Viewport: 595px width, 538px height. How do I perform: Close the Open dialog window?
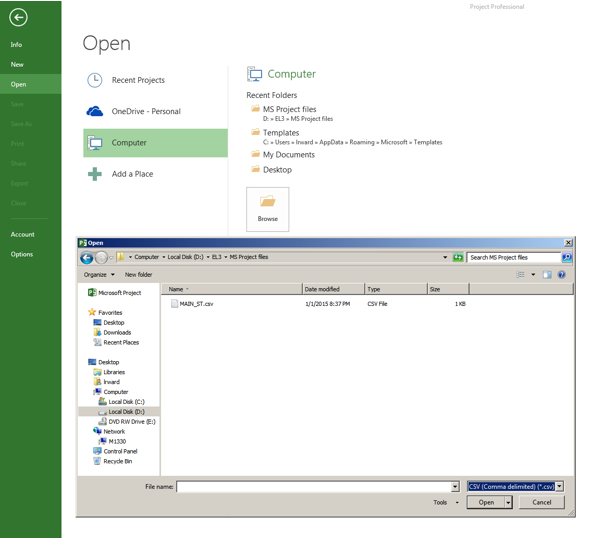point(568,243)
